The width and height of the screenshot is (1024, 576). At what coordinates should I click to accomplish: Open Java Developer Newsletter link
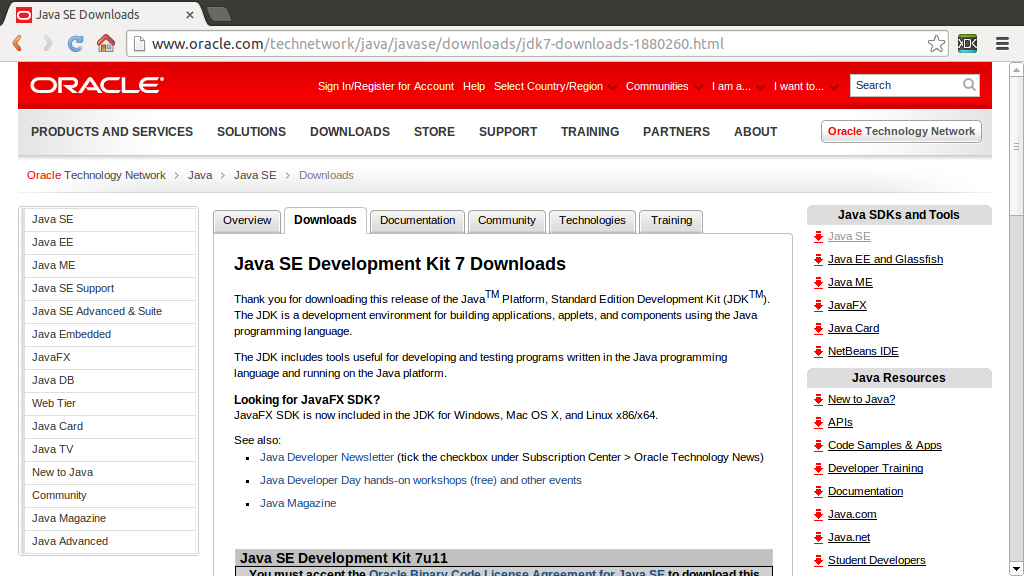coord(327,457)
